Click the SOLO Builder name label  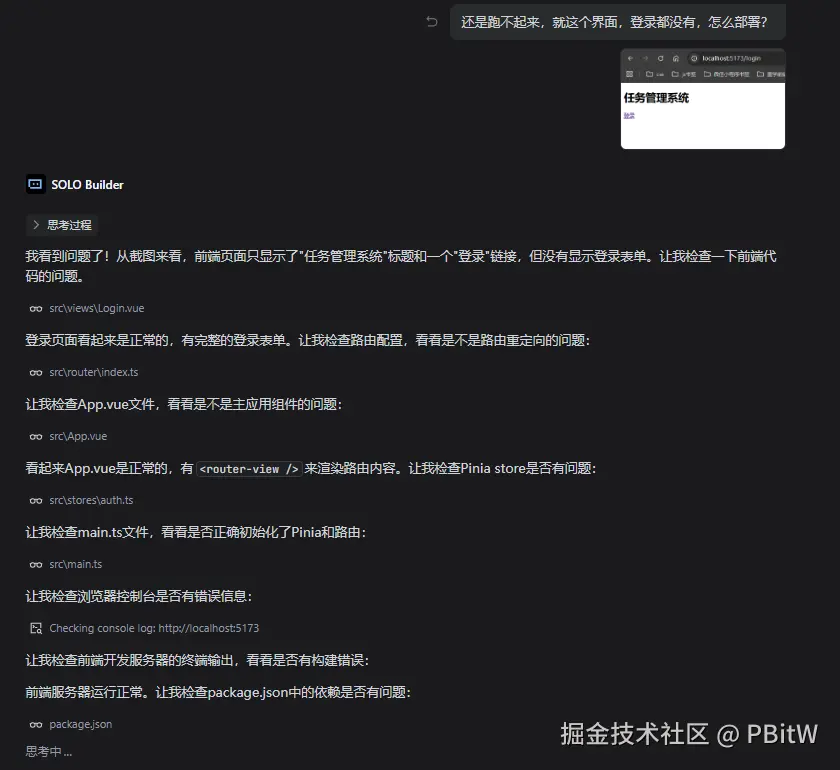[x=87, y=185]
